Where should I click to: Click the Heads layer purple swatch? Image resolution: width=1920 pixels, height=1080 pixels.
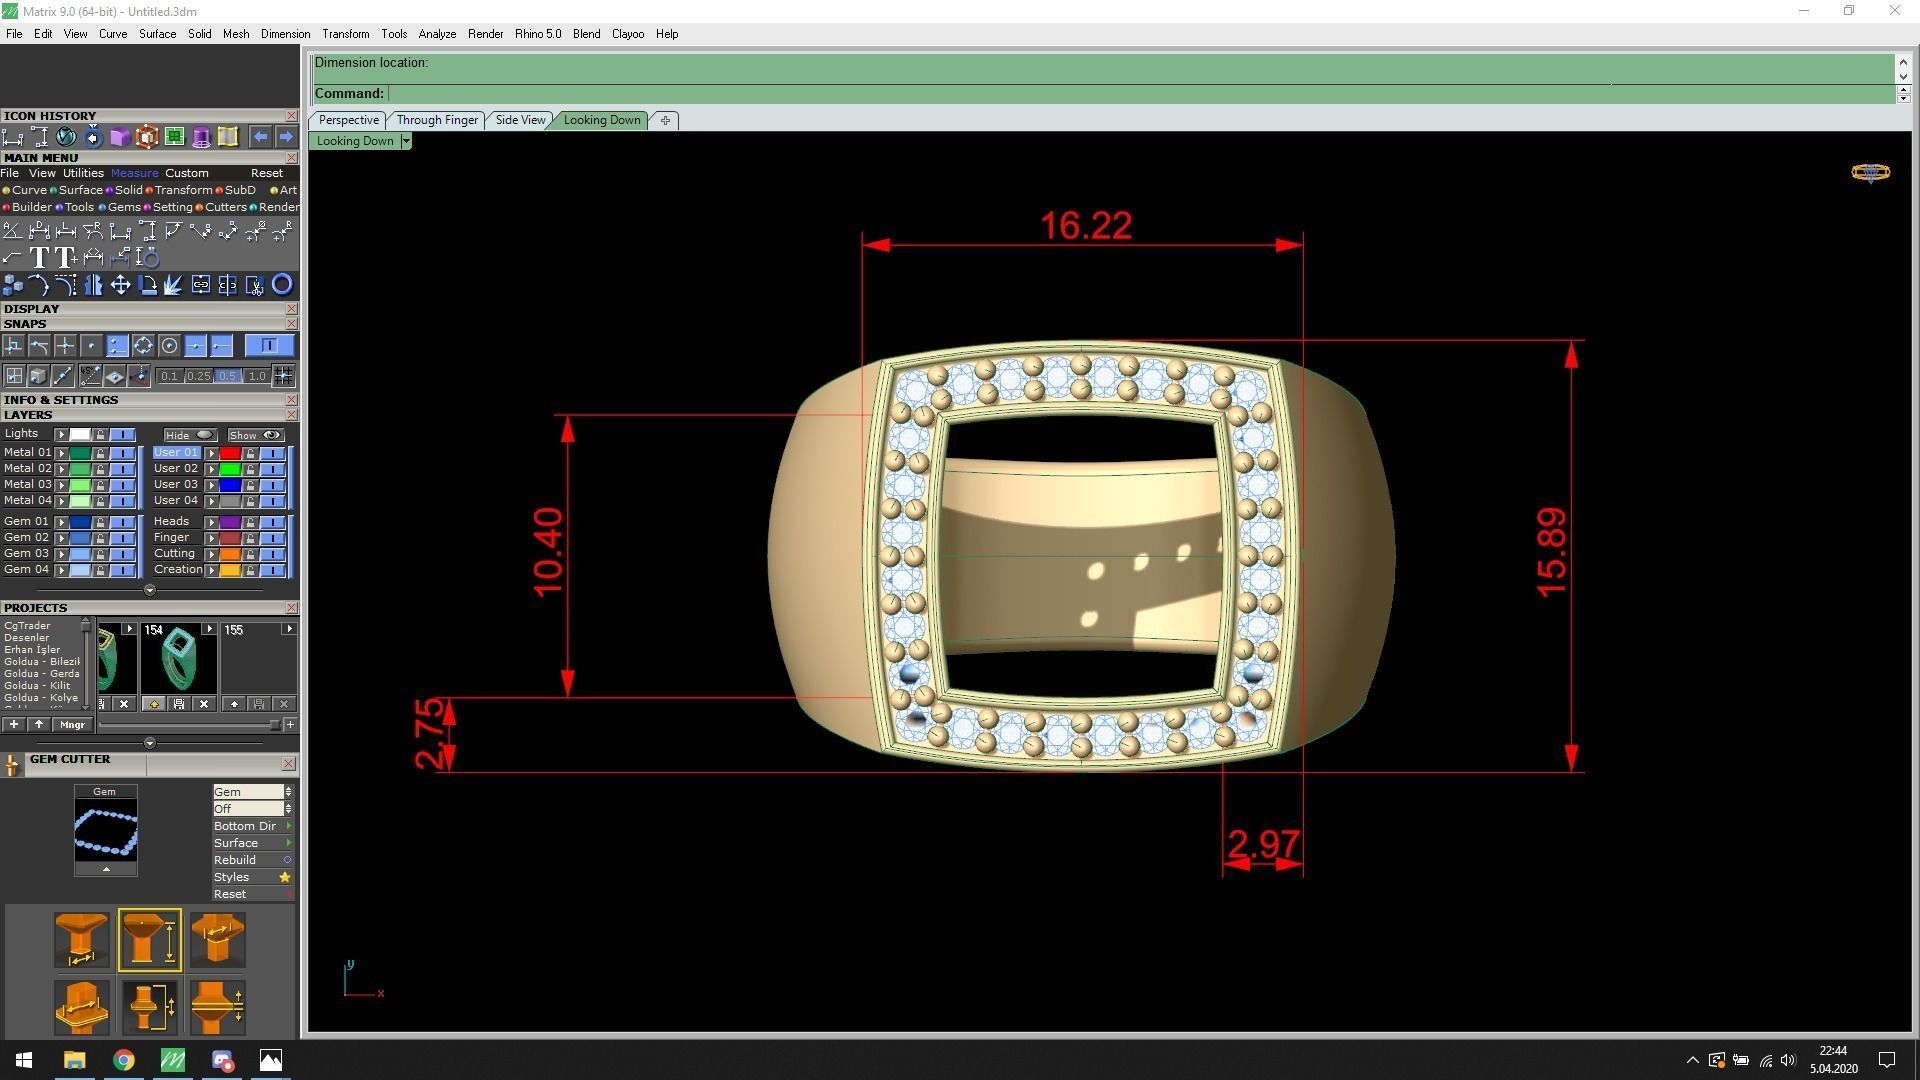click(230, 522)
